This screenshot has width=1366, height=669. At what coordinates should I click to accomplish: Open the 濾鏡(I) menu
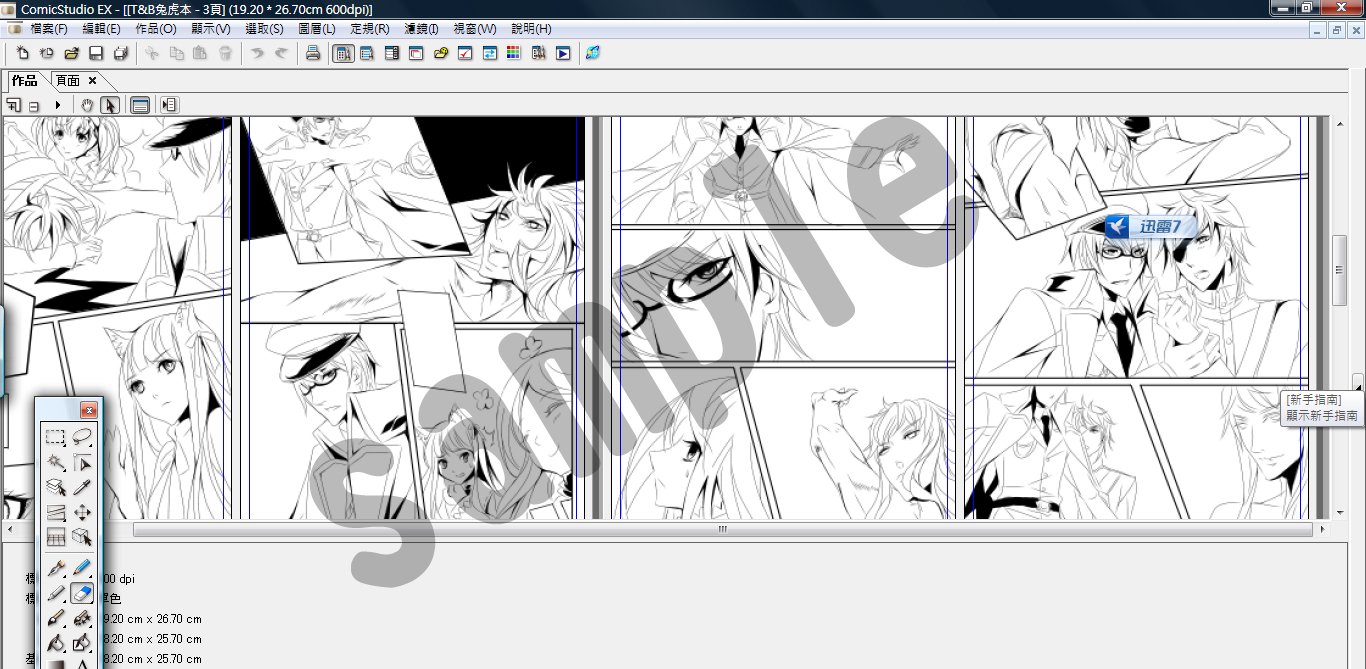[x=422, y=29]
